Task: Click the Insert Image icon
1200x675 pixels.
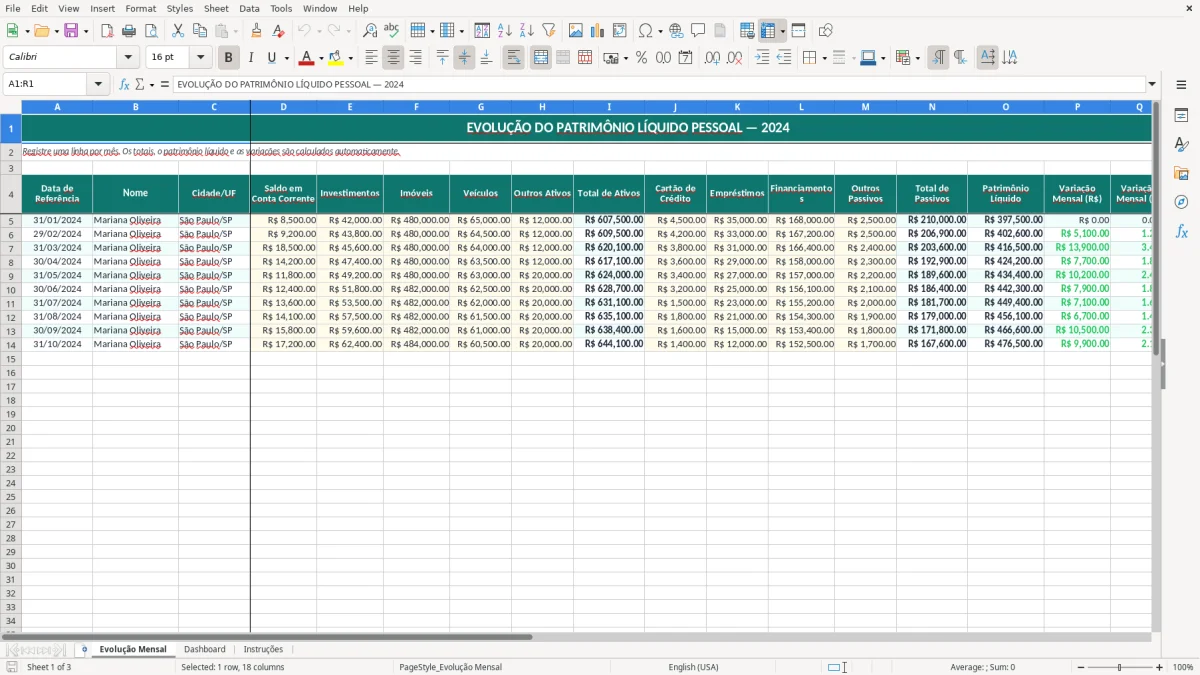Action: tap(576, 31)
